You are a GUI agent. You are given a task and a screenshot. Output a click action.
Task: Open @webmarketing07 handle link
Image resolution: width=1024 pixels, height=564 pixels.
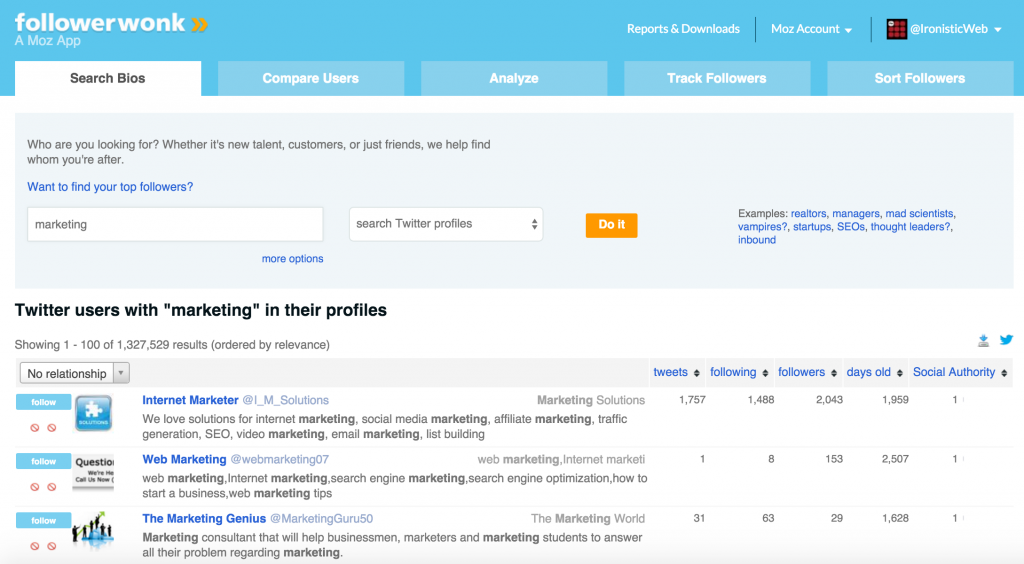point(280,460)
